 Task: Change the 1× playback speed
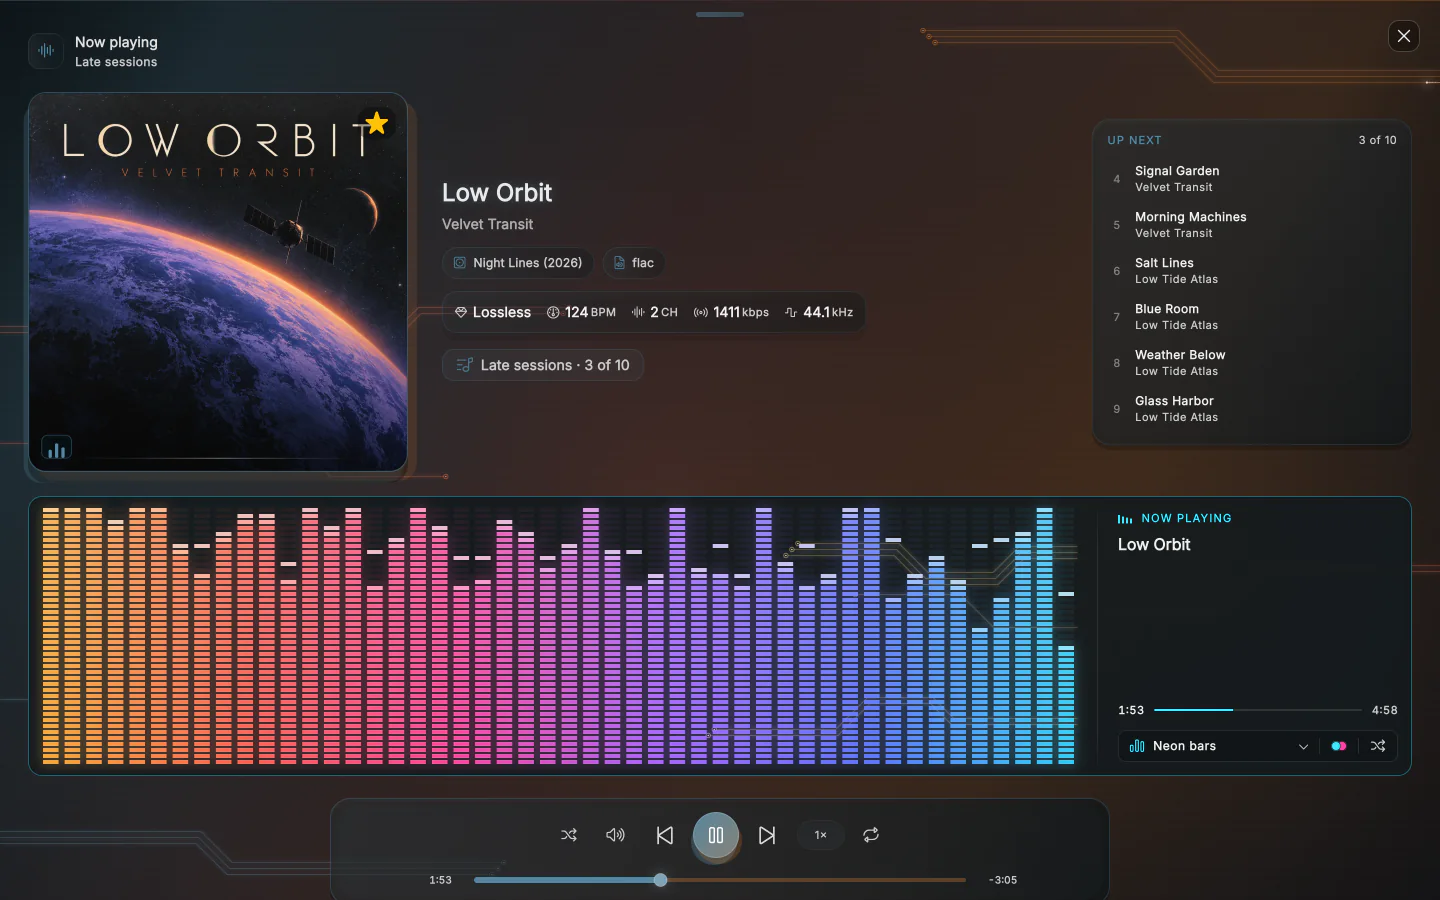click(x=821, y=835)
